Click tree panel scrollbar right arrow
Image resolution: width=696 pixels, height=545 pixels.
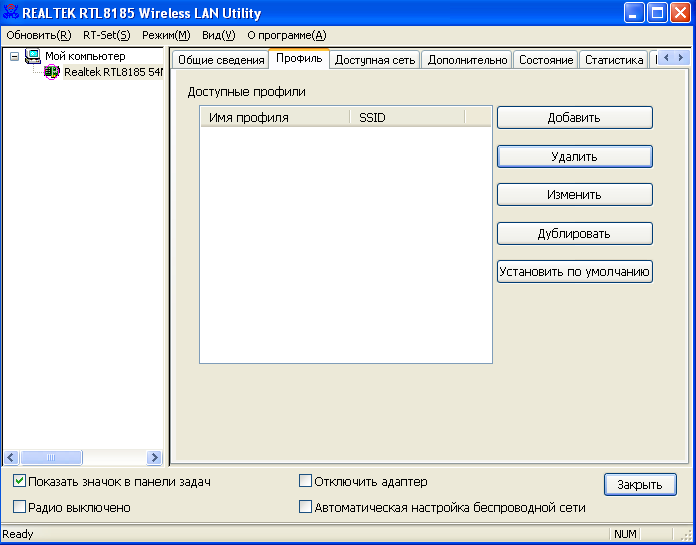click(x=154, y=457)
